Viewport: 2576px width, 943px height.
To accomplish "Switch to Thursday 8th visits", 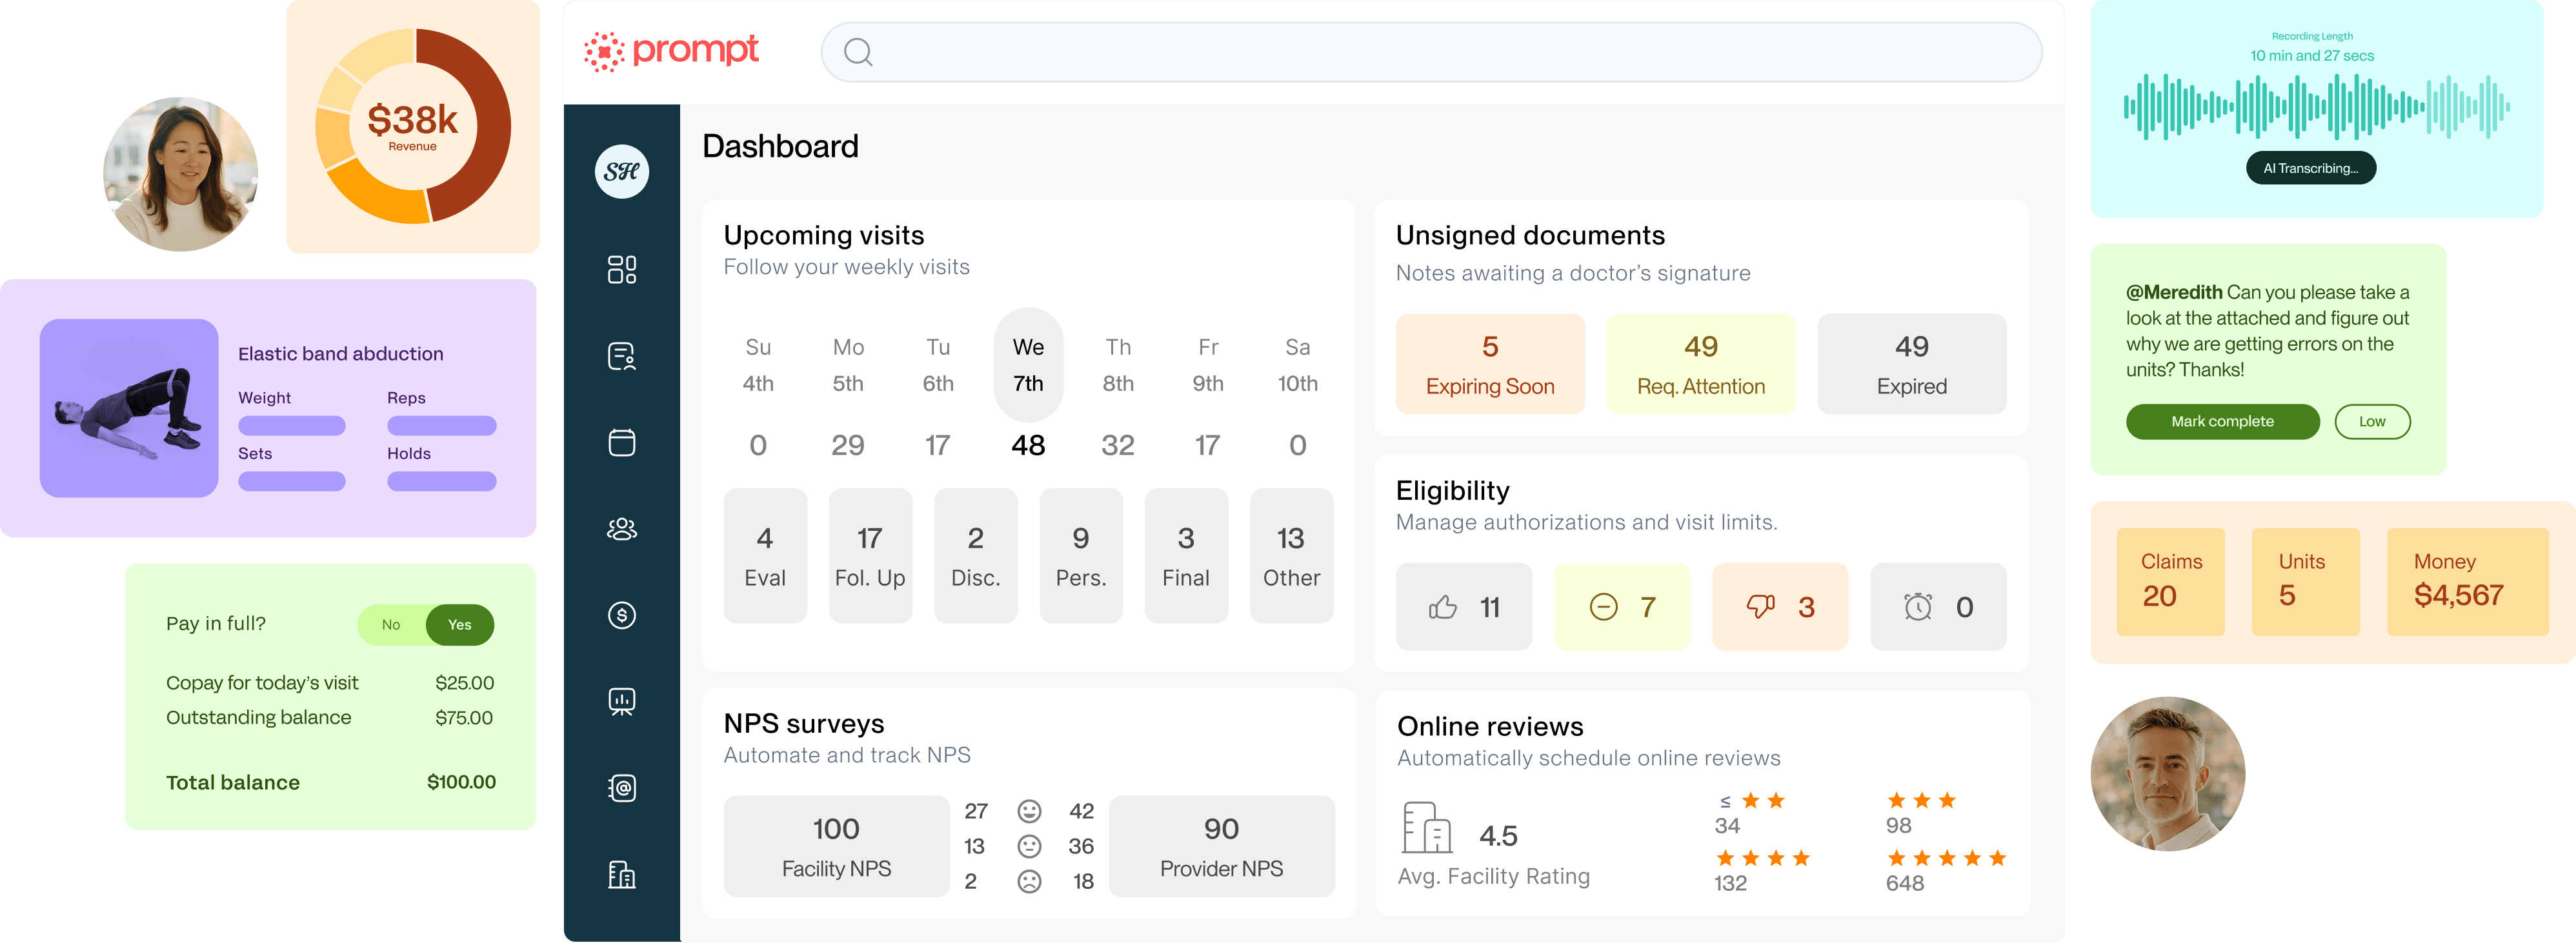I will tap(1117, 365).
